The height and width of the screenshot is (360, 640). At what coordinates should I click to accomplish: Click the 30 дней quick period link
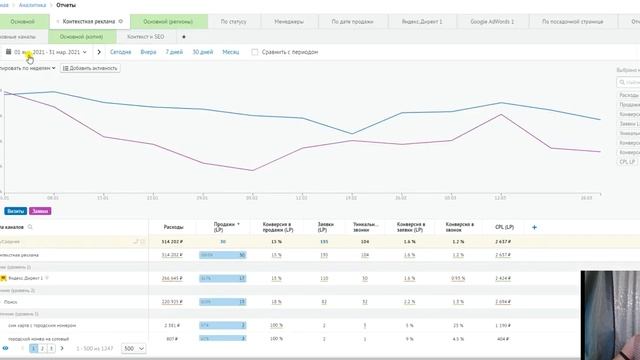tap(203, 52)
